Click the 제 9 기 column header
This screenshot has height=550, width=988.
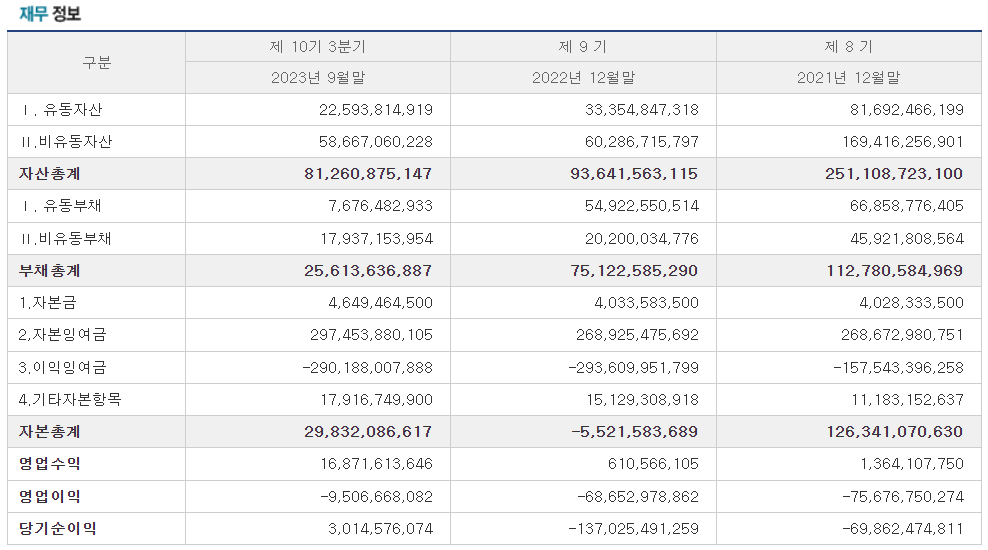pos(583,47)
